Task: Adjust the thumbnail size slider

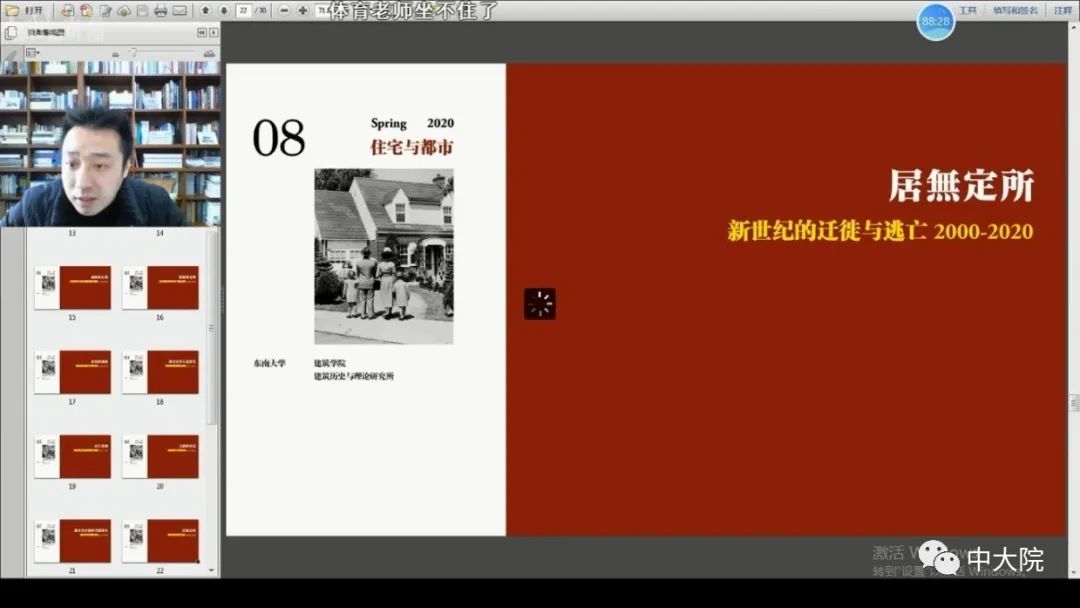Action: click(x=132, y=53)
